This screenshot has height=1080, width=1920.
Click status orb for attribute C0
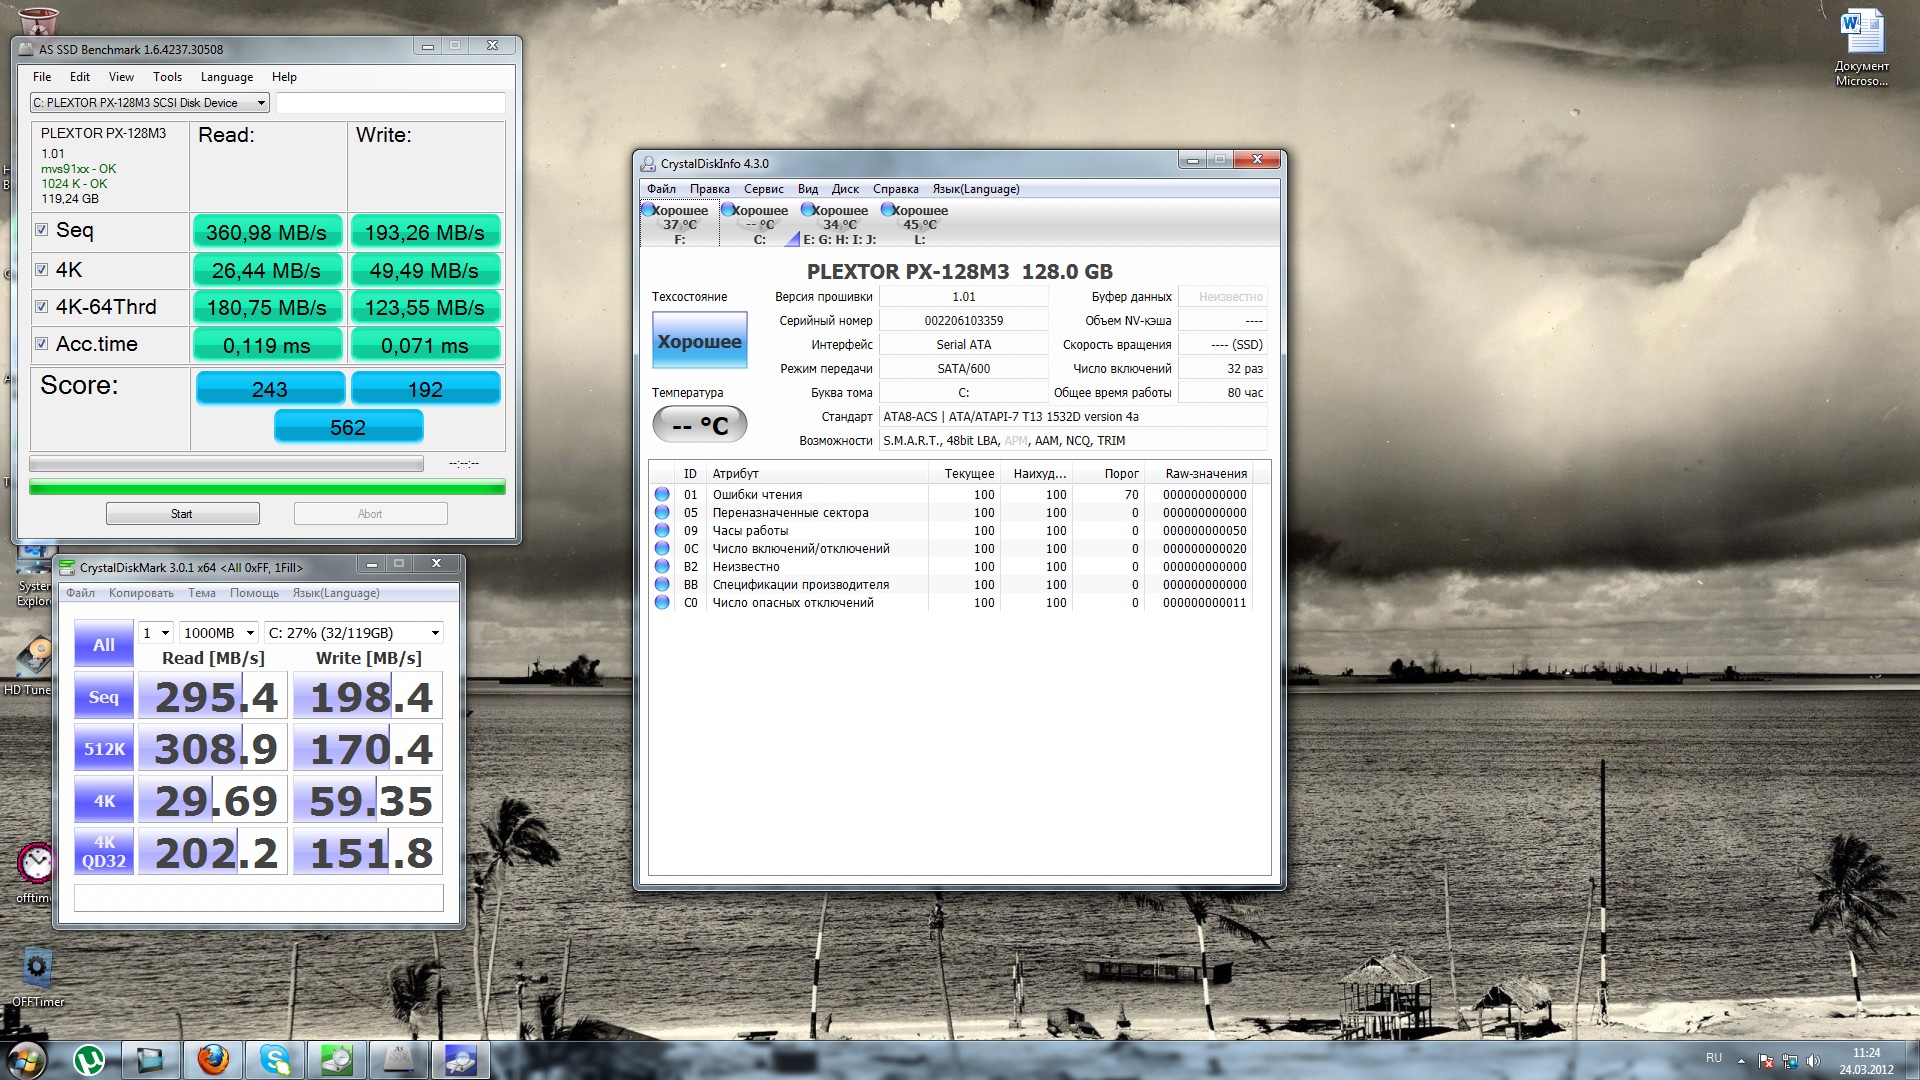point(662,602)
